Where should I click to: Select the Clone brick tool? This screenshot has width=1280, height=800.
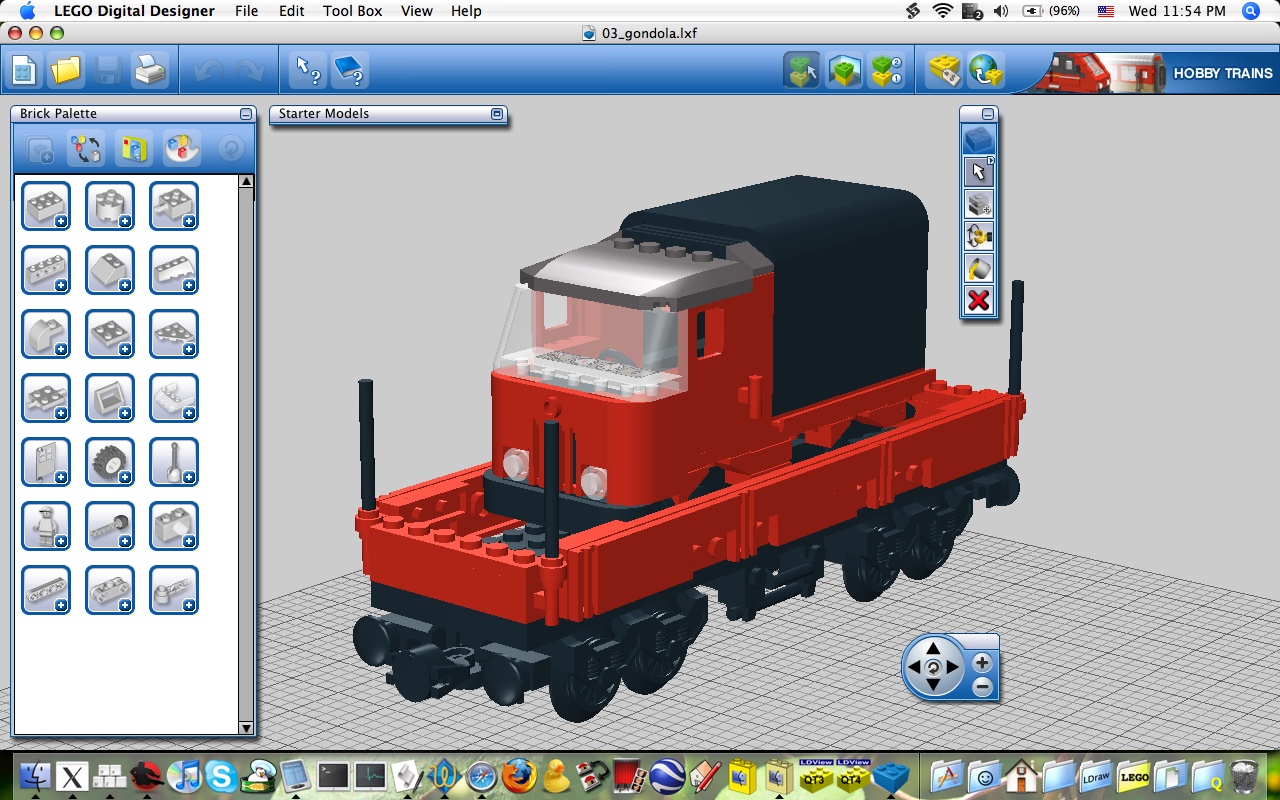979,204
